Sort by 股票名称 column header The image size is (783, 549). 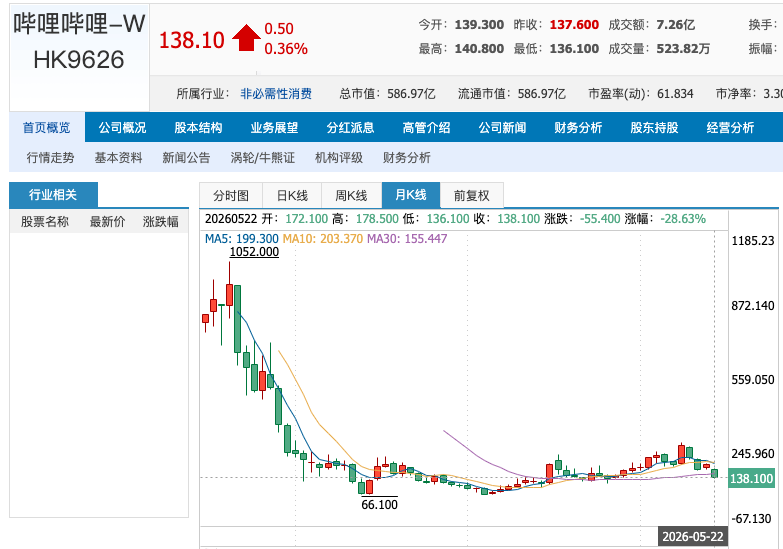(45, 221)
